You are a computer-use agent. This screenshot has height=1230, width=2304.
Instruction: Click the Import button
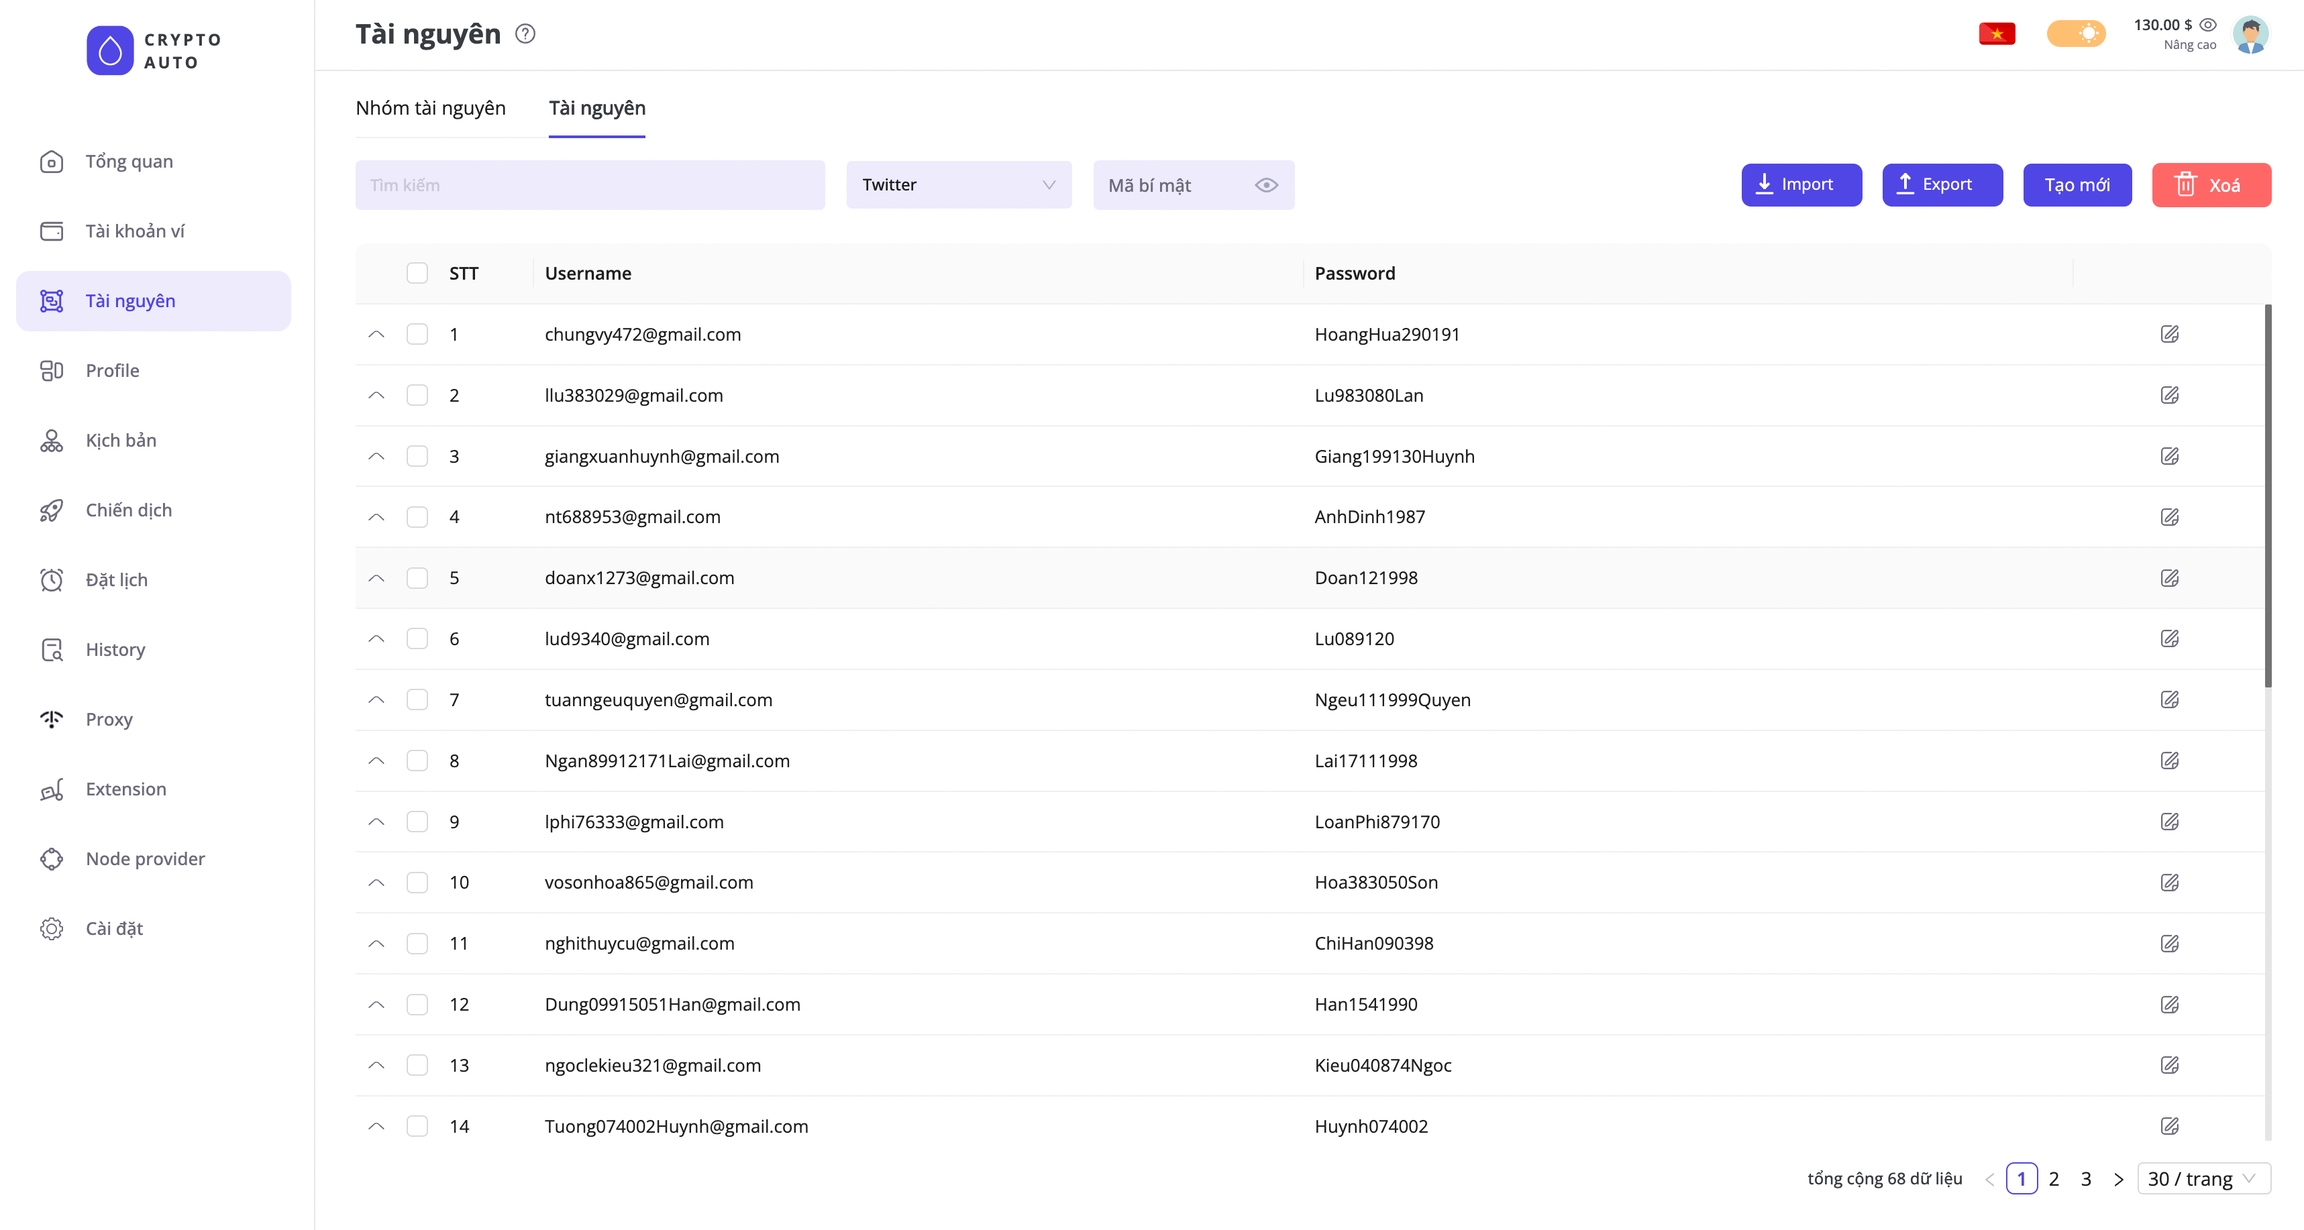[1801, 185]
